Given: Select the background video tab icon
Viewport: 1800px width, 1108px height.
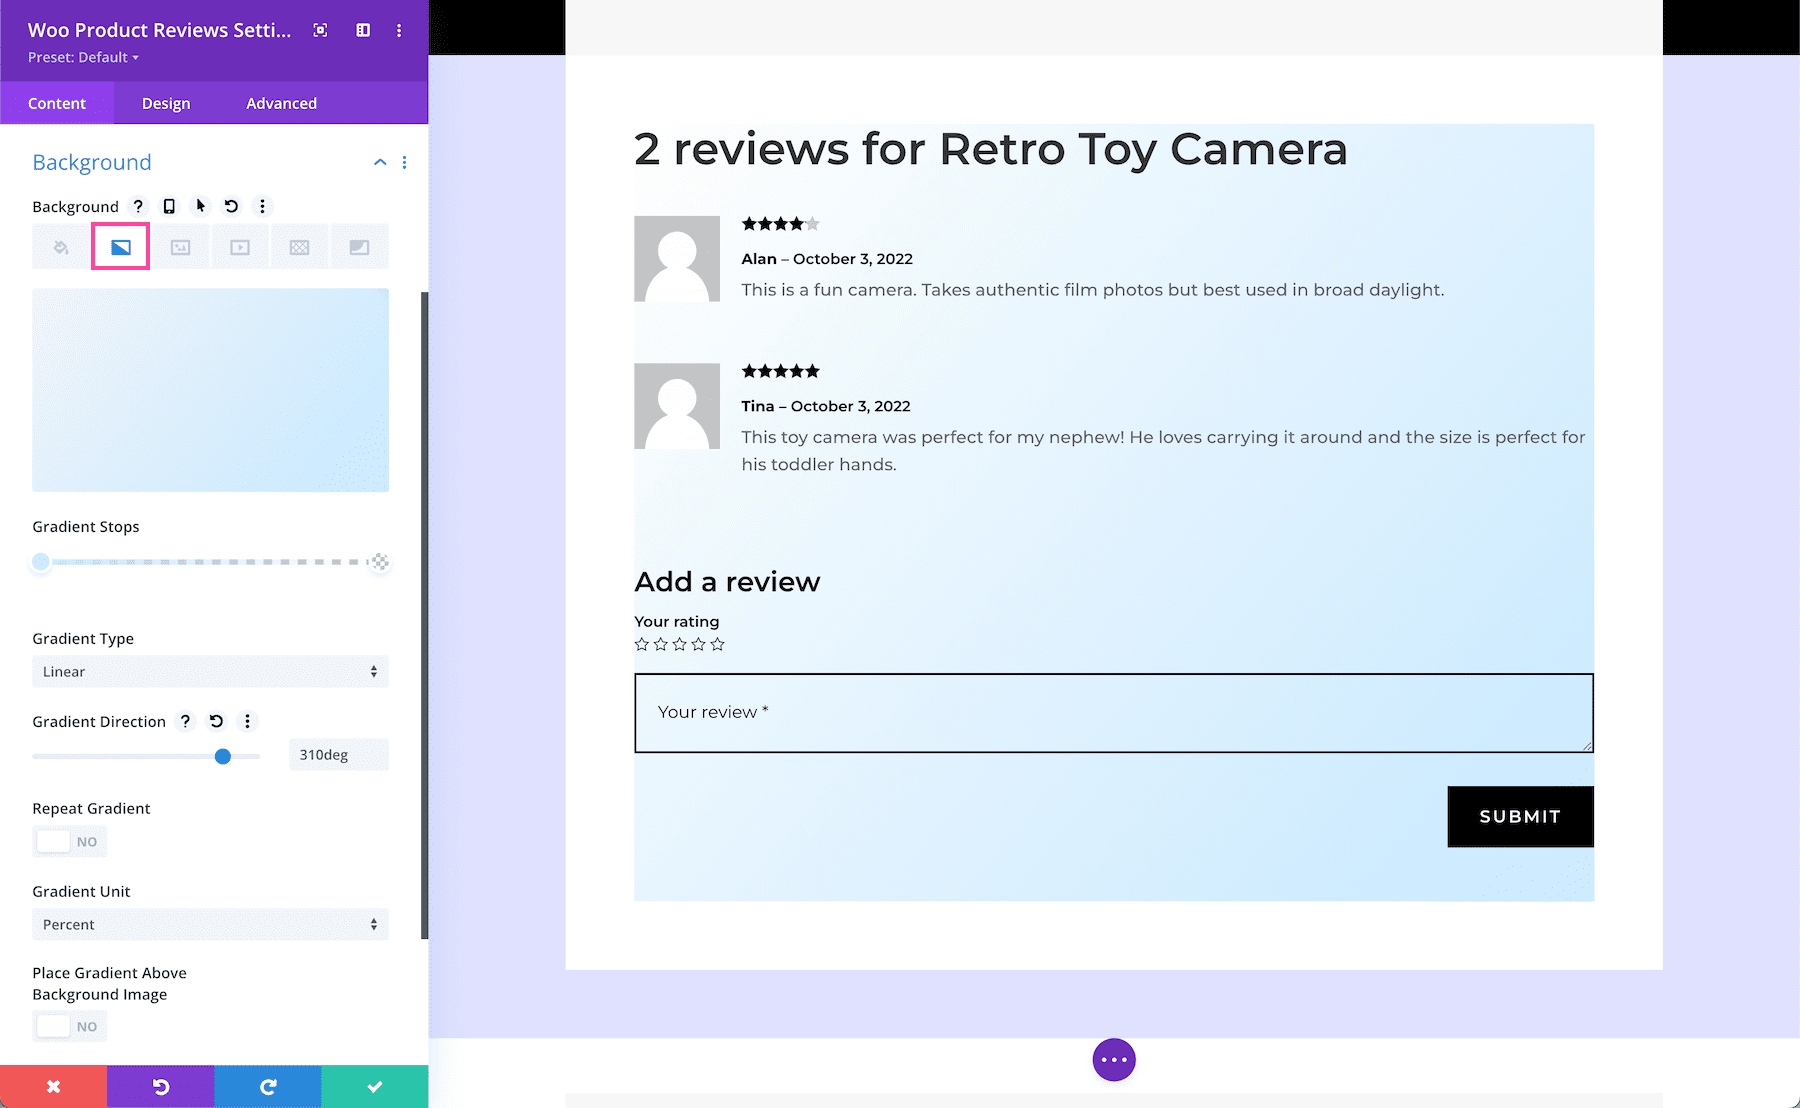Looking at the screenshot, I should pos(240,247).
